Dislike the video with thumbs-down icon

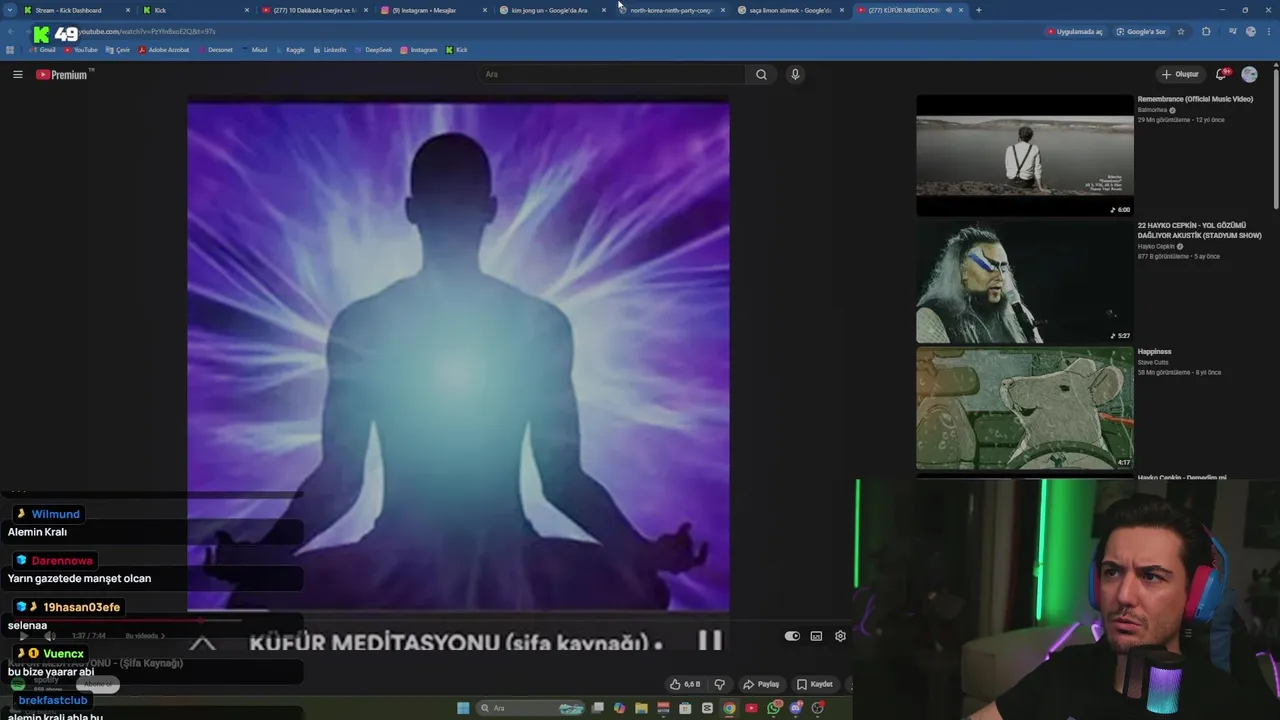(x=719, y=684)
